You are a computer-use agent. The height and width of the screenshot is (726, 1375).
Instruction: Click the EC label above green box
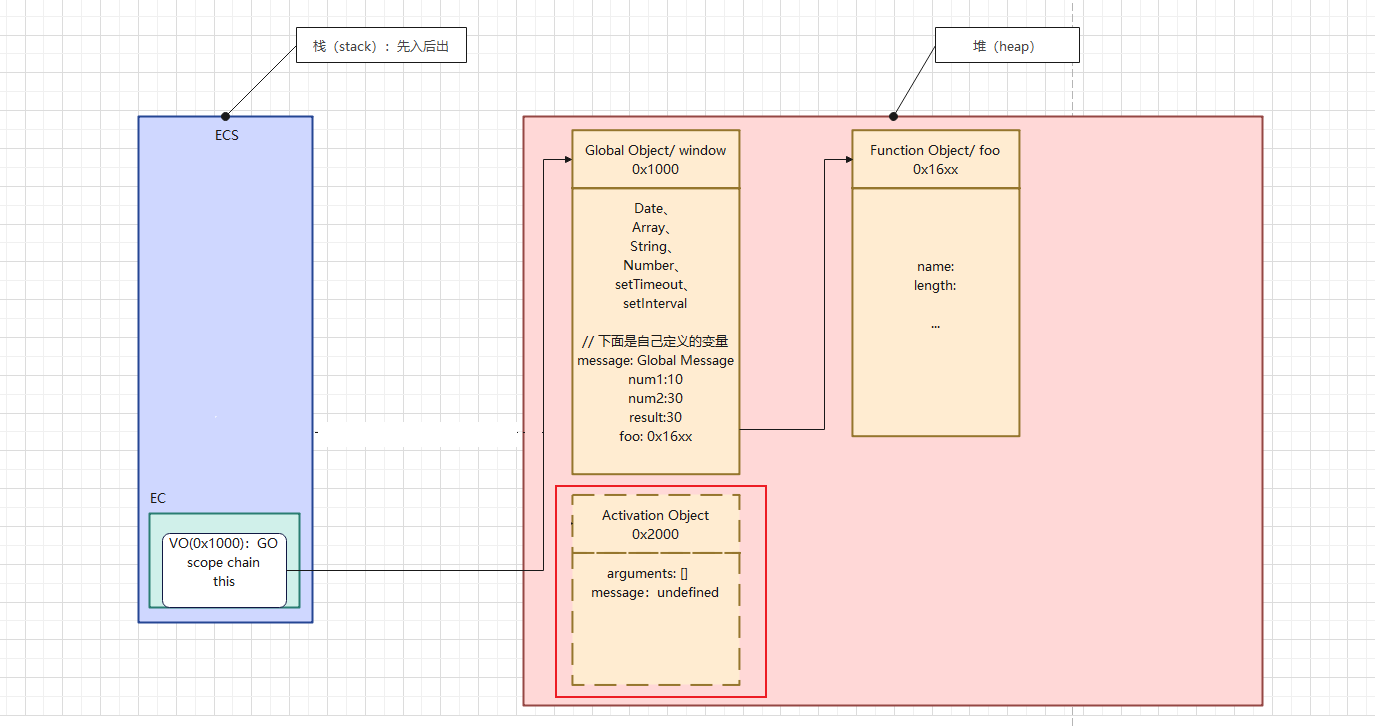[x=158, y=498]
